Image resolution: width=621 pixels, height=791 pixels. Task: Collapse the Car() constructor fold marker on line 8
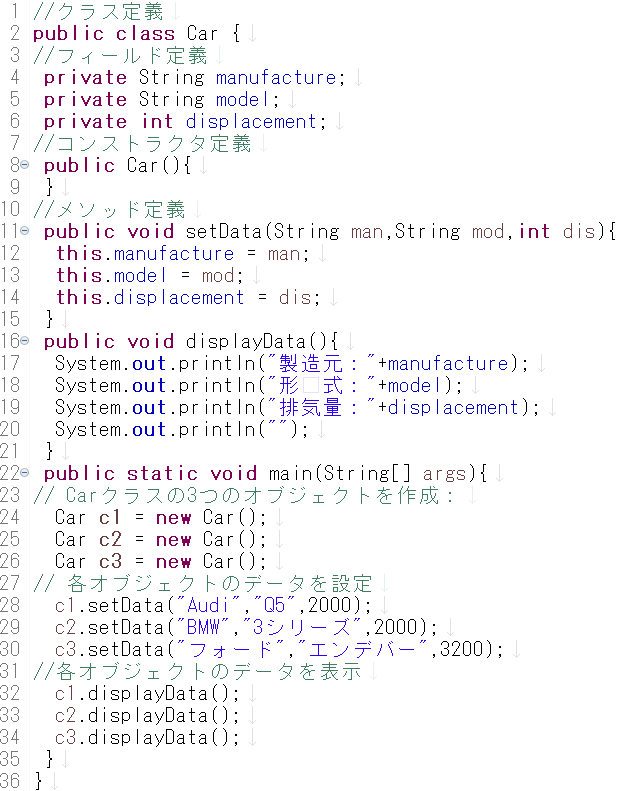click(24, 165)
